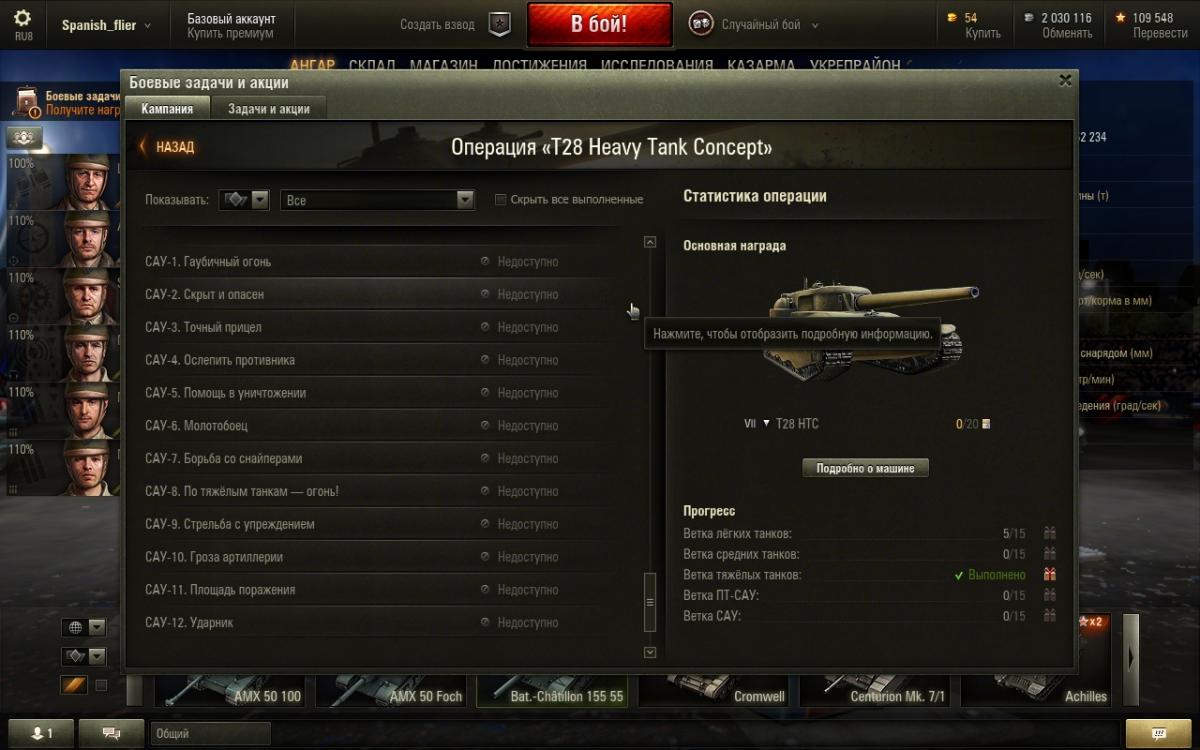Open the settings gear menu

[22, 19]
